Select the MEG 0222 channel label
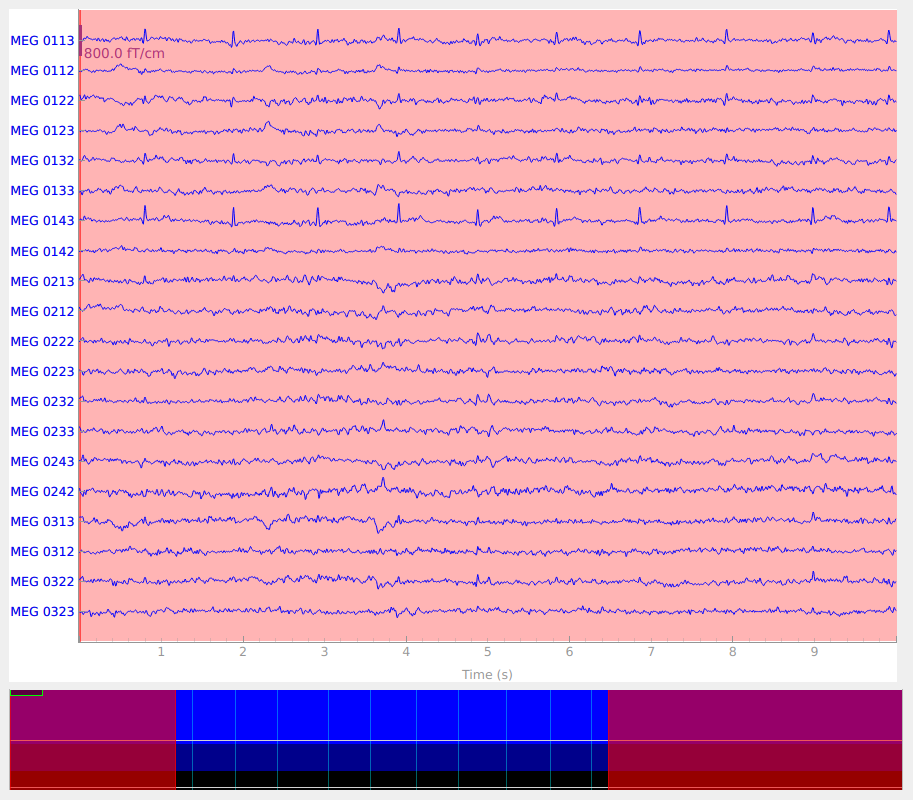Image resolution: width=913 pixels, height=800 pixels. click(42, 341)
